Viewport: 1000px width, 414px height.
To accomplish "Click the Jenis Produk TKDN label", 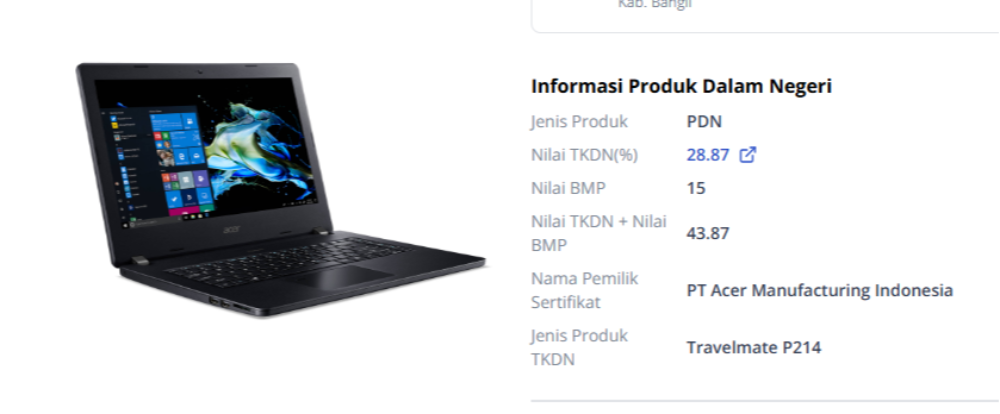I will [579, 347].
